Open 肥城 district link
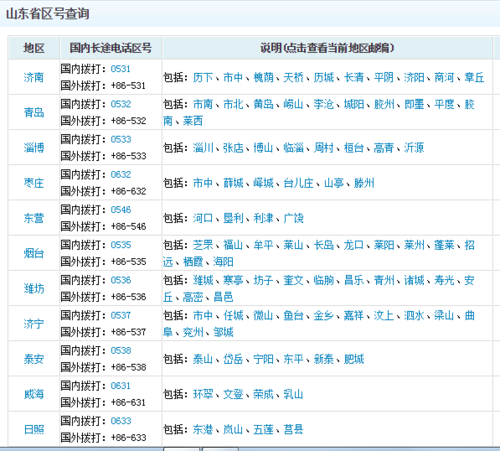Screen dimensions: 500x451 pos(354,359)
